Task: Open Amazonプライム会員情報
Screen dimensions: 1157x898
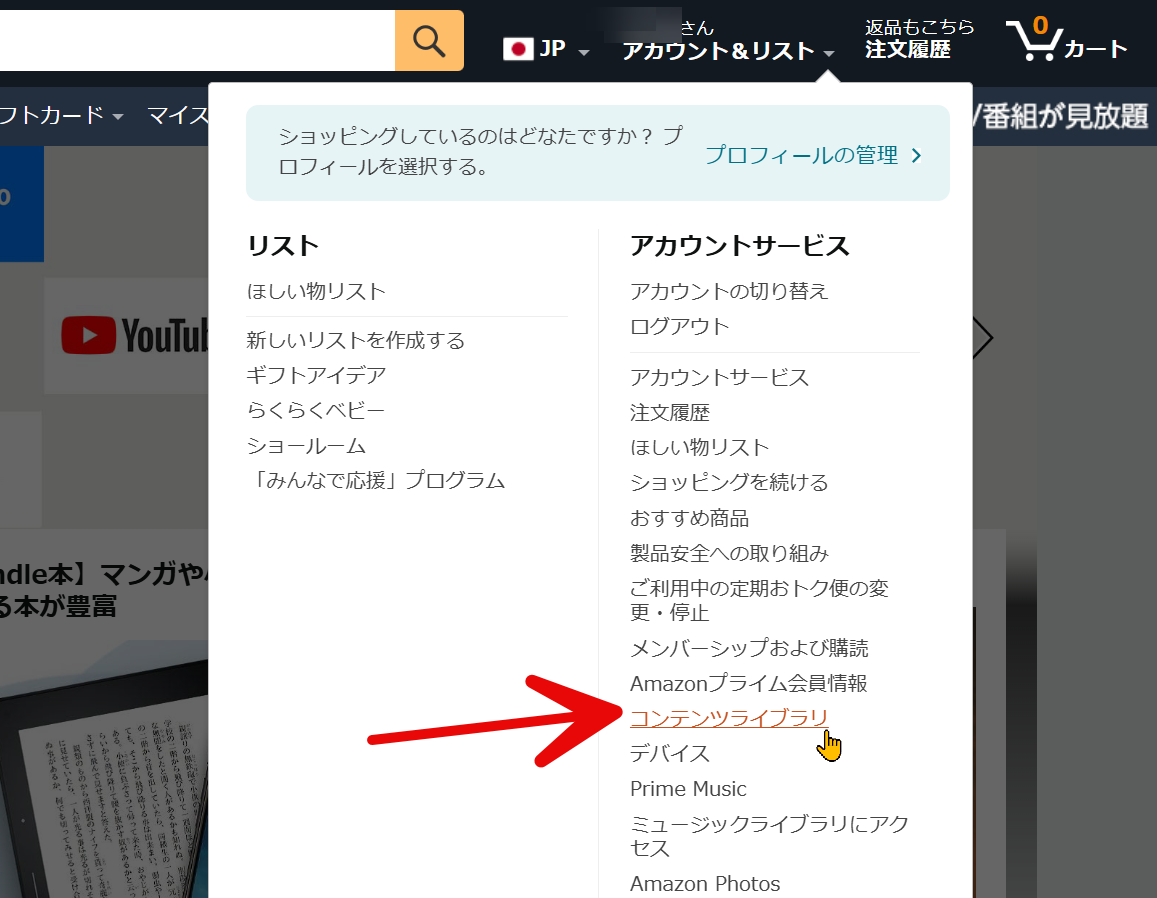Action: tap(749, 683)
